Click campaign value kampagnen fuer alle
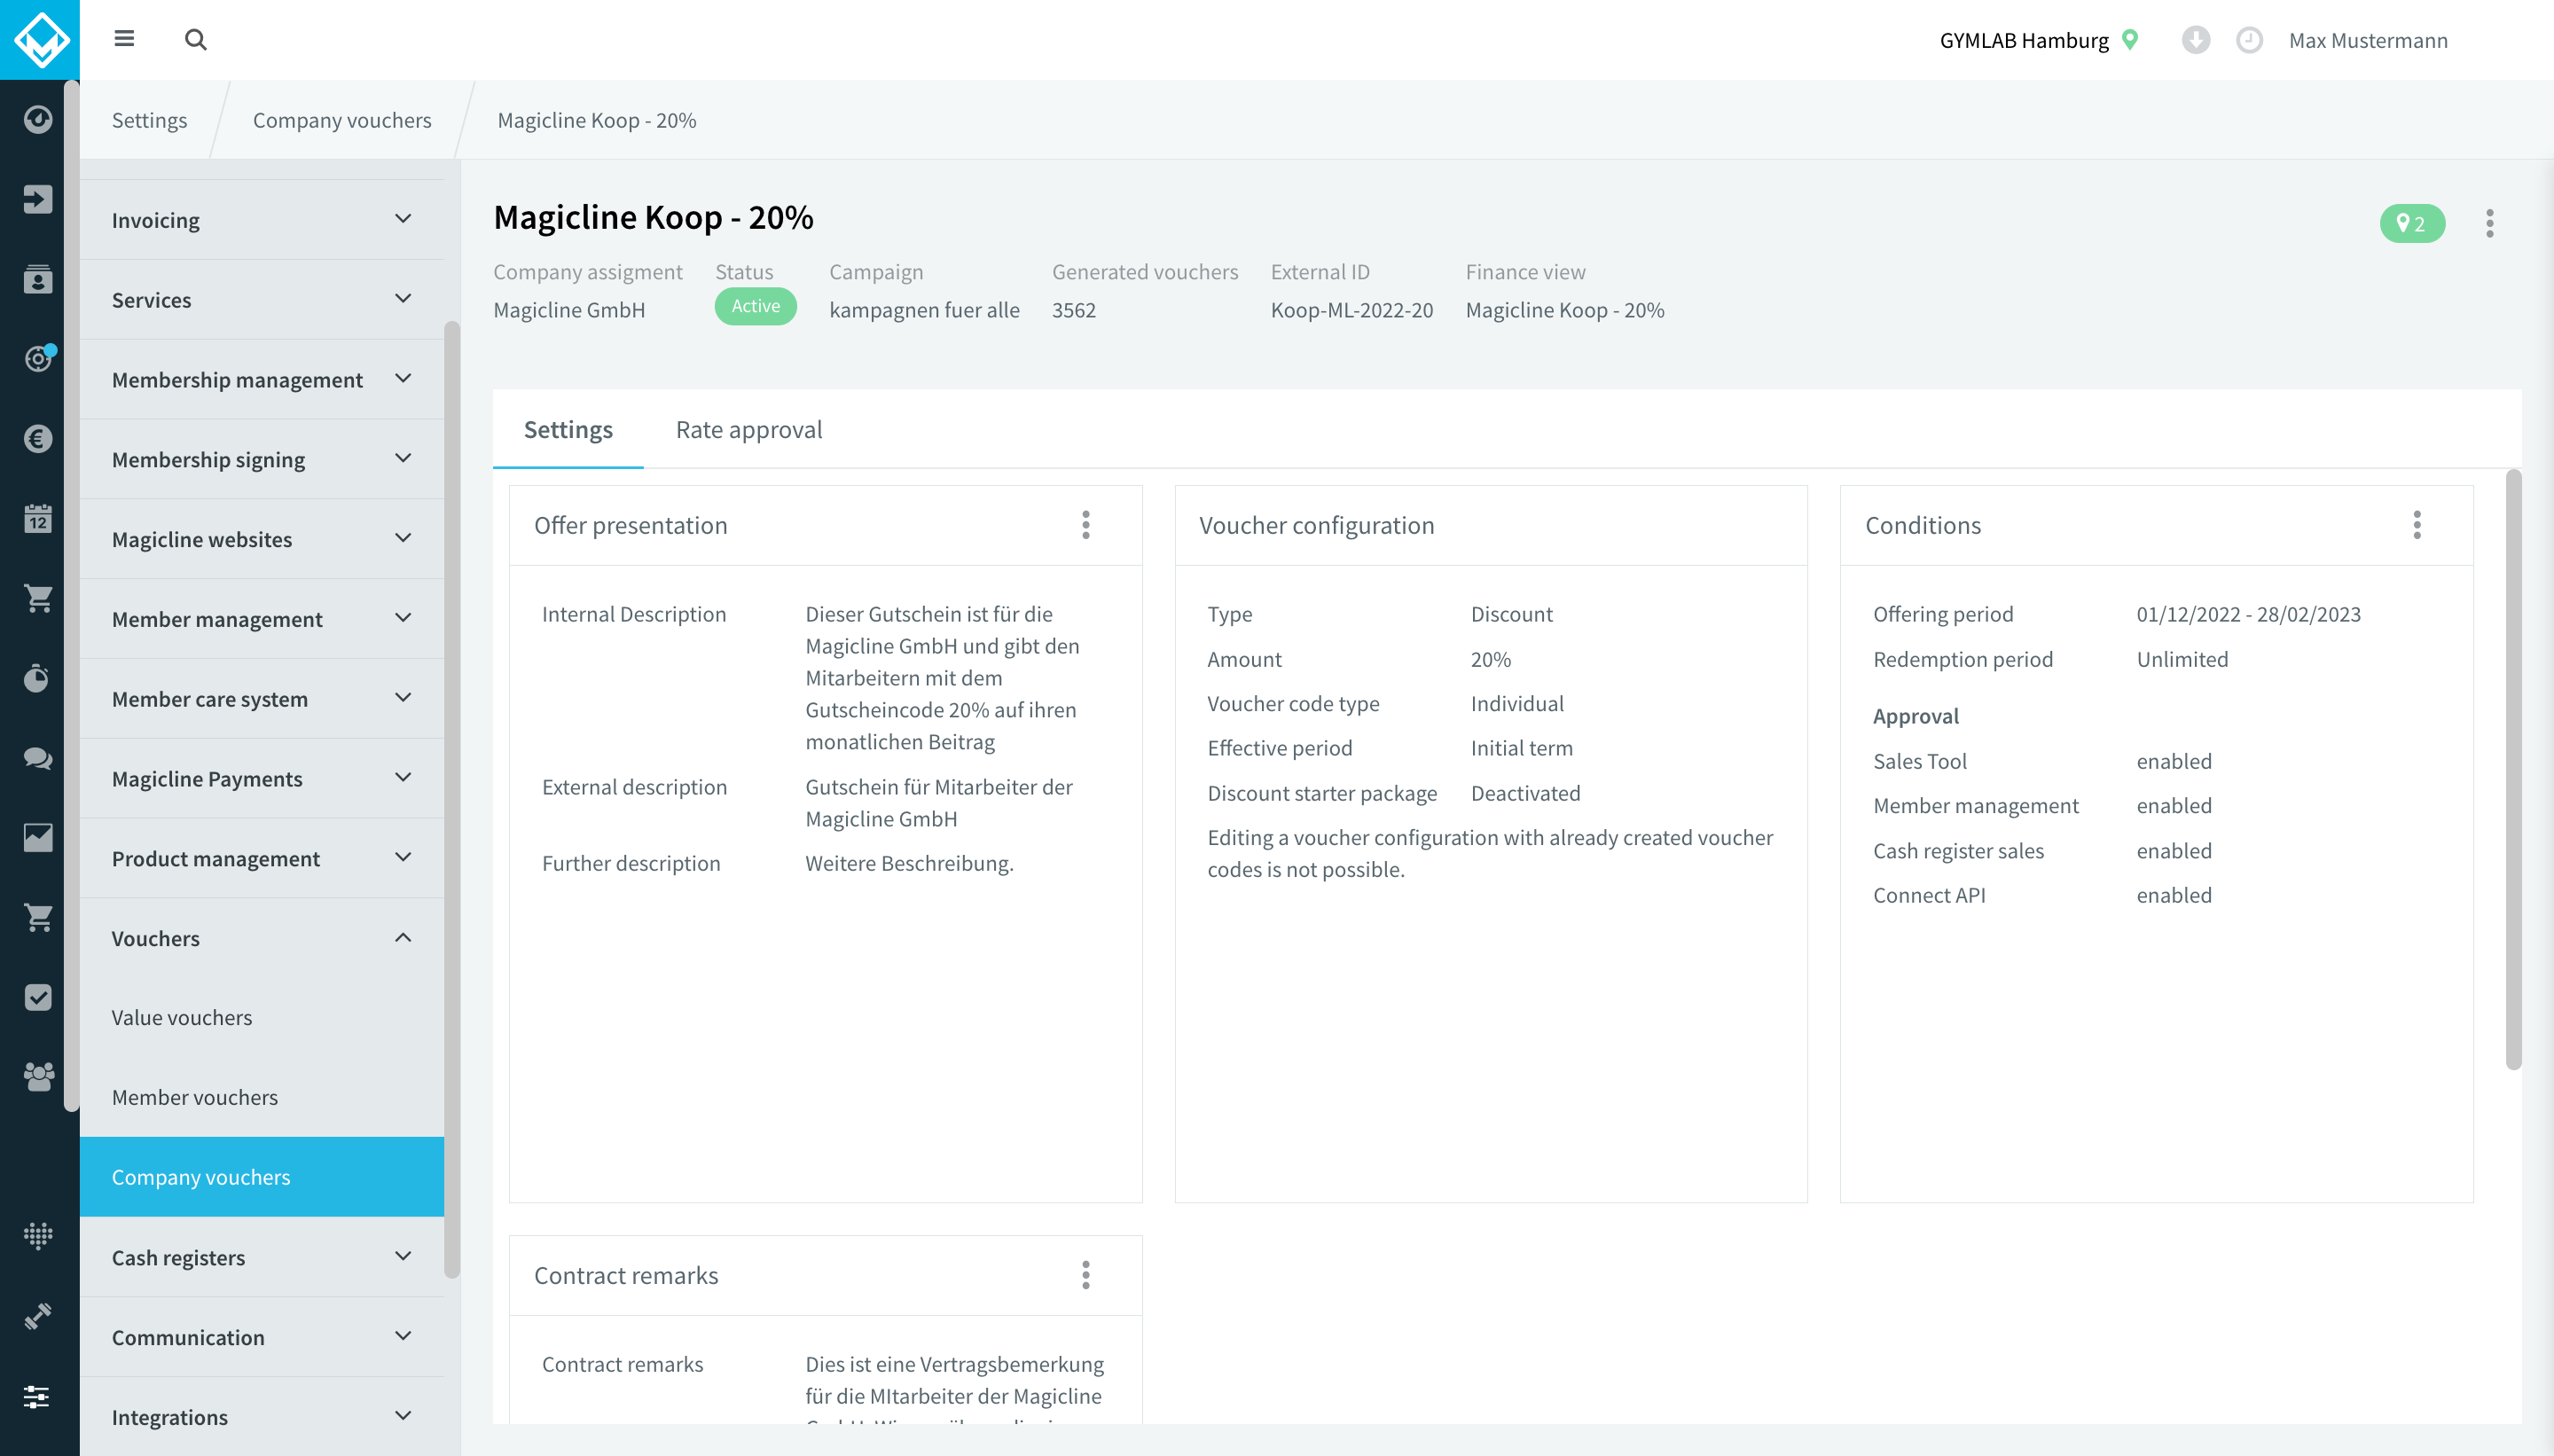Image resolution: width=2554 pixels, height=1456 pixels. (924, 310)
